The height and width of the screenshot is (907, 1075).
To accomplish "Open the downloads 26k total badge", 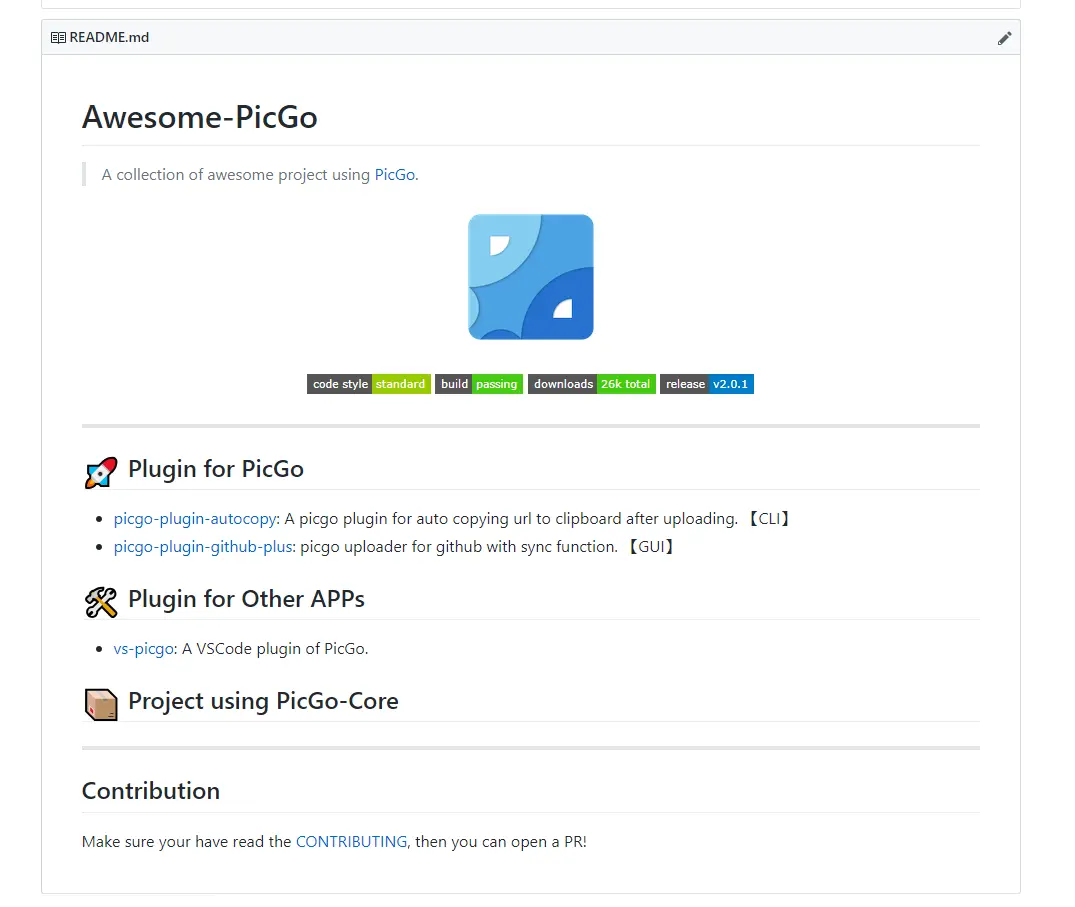I will 592,384.
